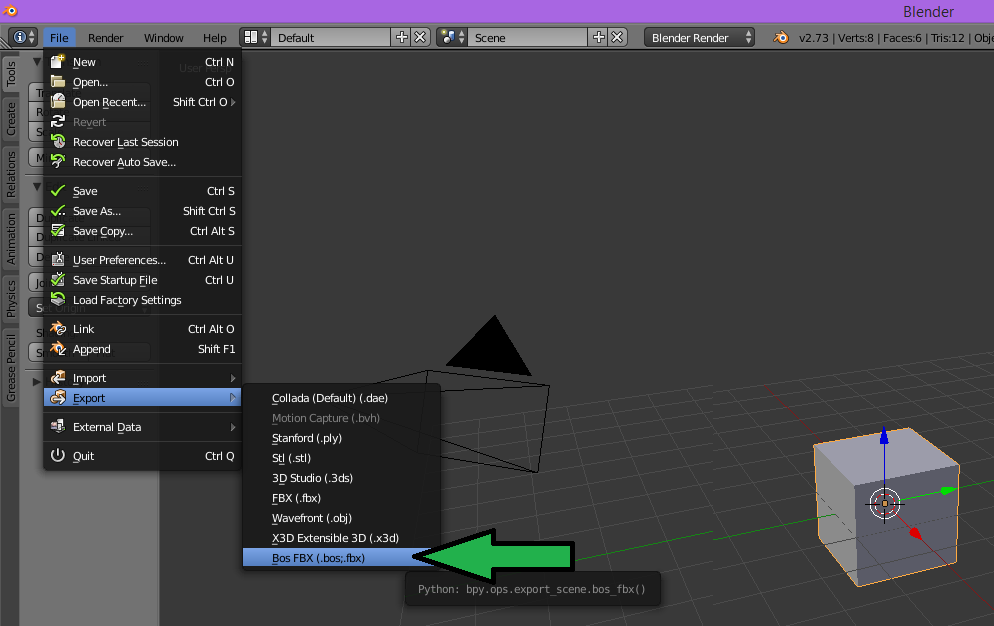Image resolution: width=994 pixels, height=626 pixels.
Task: Click the Open folder icon
Action: coord(58,82)
